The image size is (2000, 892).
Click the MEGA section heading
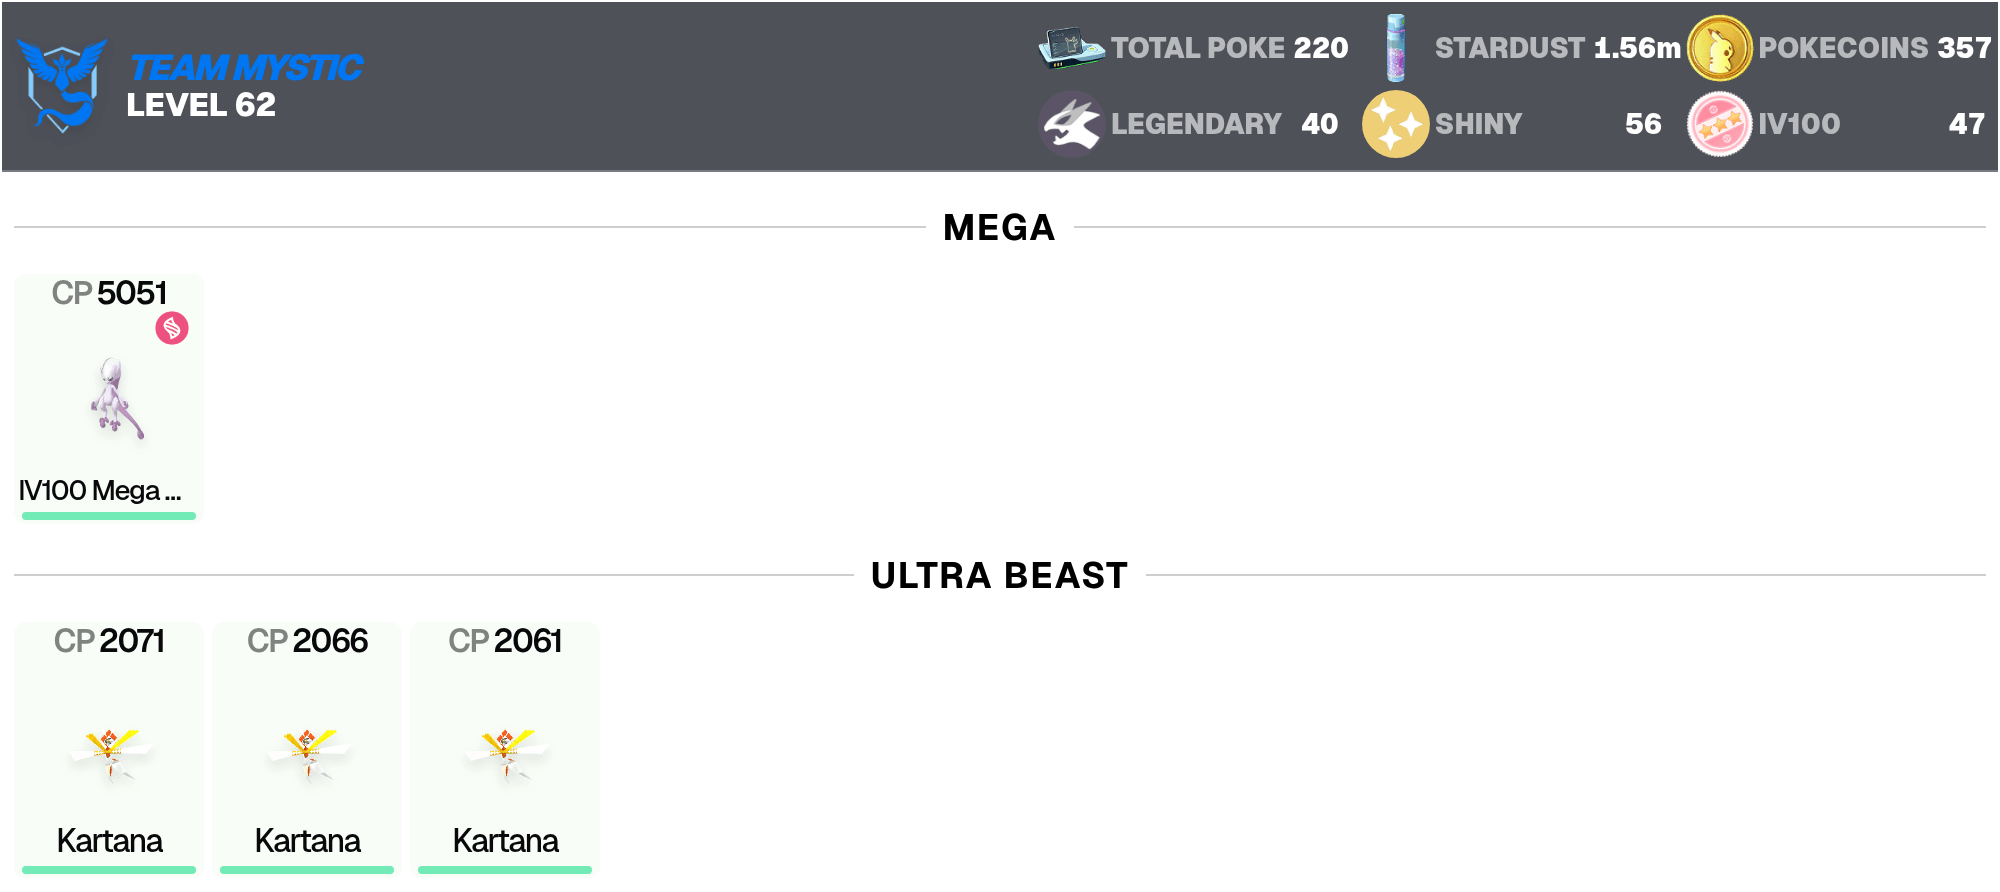point(999,228)
